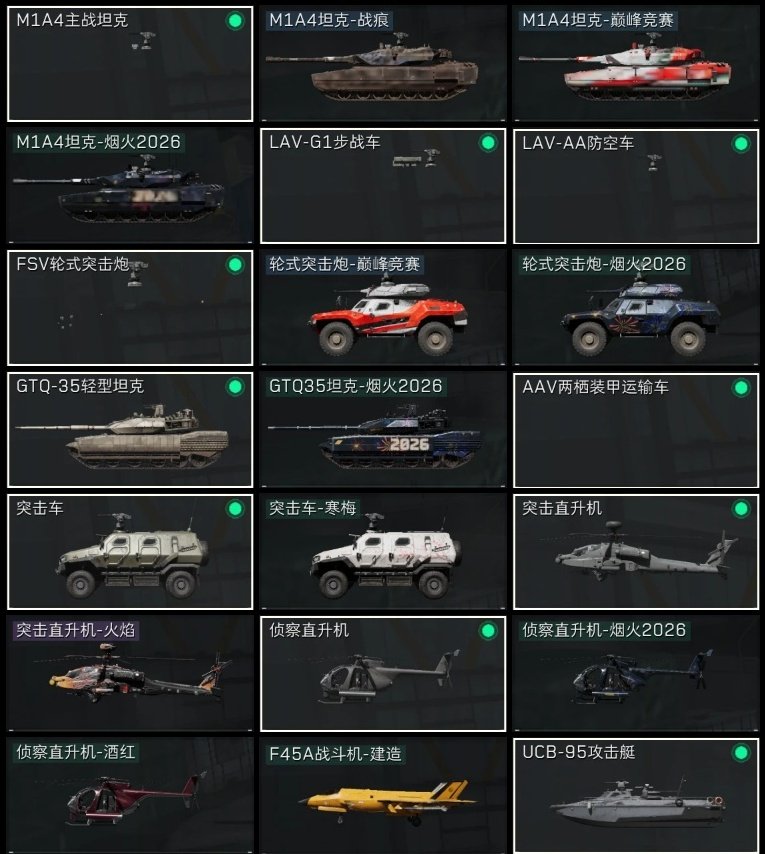Choose the M1A4坦克-烟火2026 skin card
The height and width of the screenshot is (854, 765).
(130, 186)
